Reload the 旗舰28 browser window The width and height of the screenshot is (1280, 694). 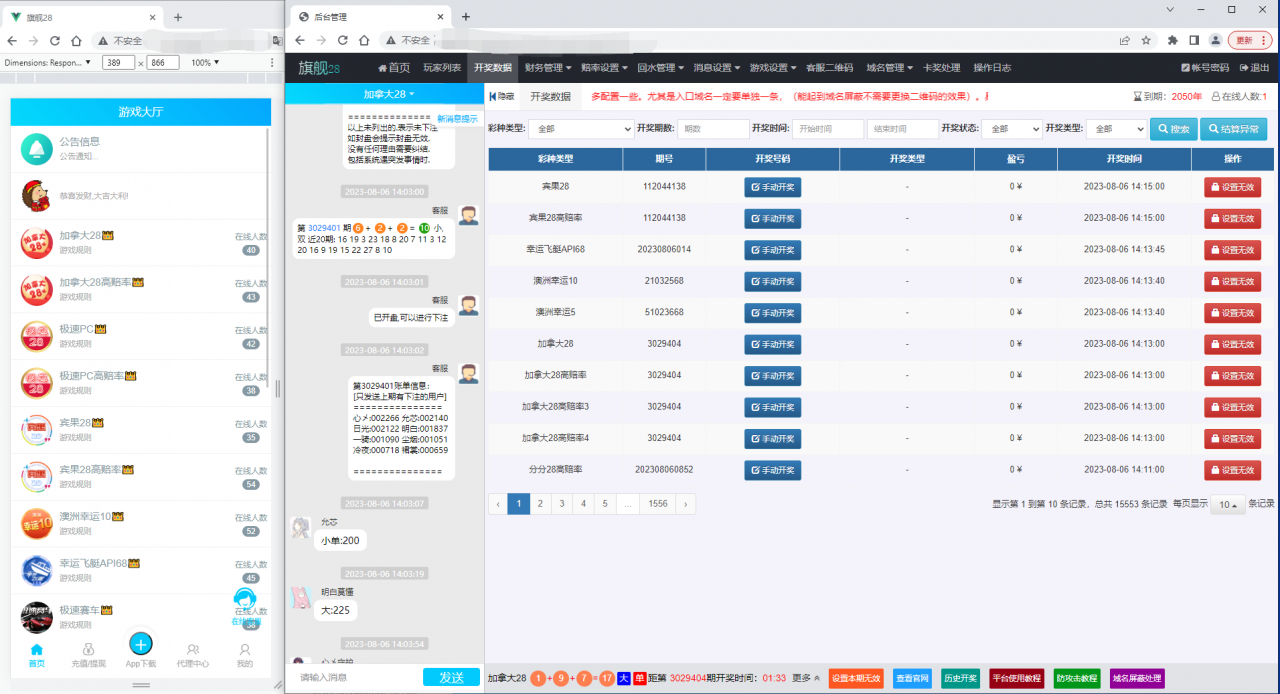click(x=55, y=41)
